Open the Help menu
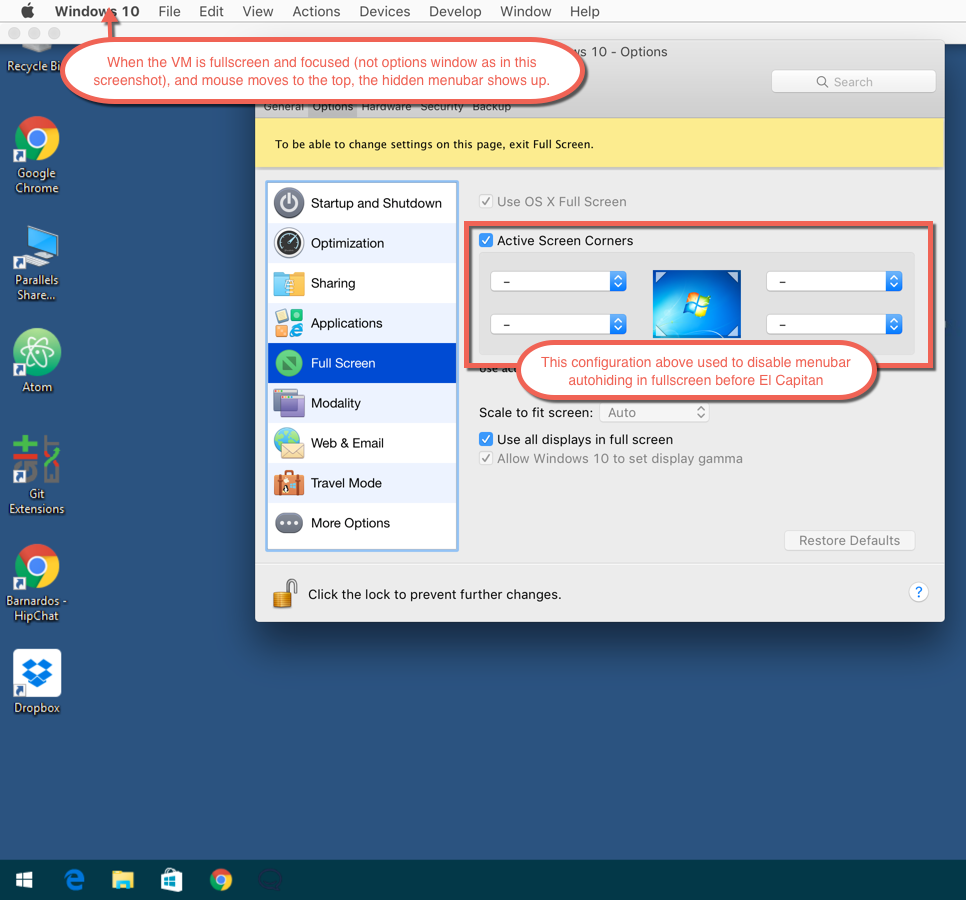966x900 pixels. pos(585,11)
